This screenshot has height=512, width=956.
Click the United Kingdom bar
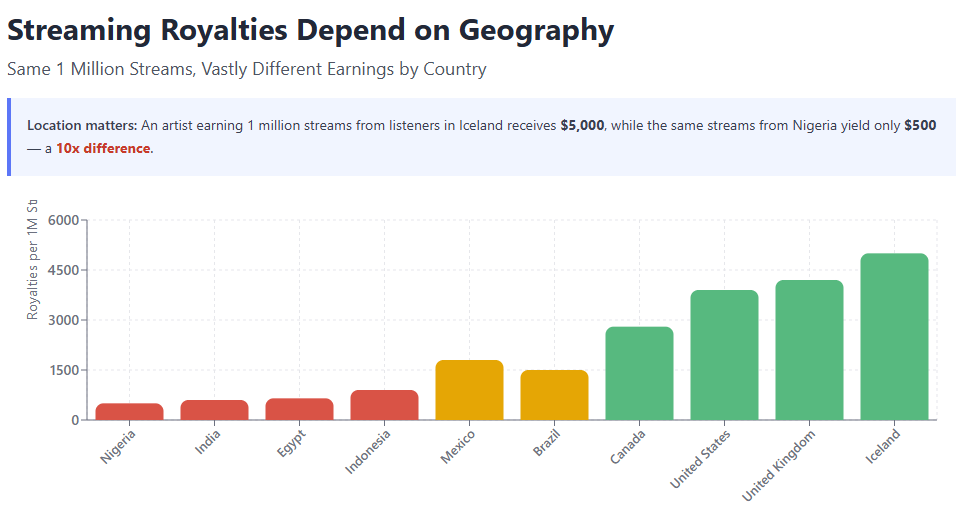809,350
